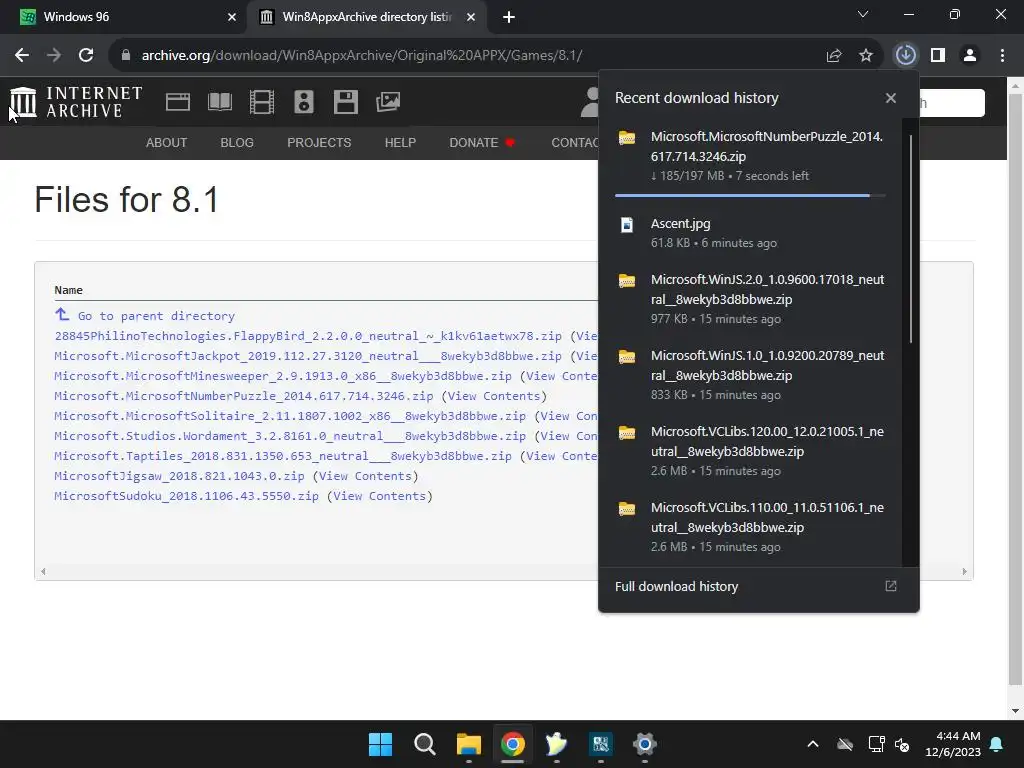Download MicrosoftMinesweeper zip link
The height and width of the screenshot is (768, 1024).
click(x=283, y=376)
